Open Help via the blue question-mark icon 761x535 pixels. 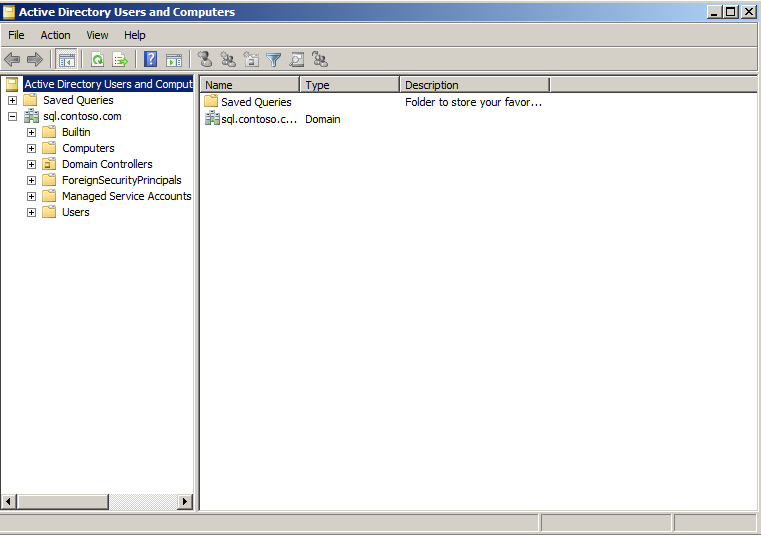[150, 60]
